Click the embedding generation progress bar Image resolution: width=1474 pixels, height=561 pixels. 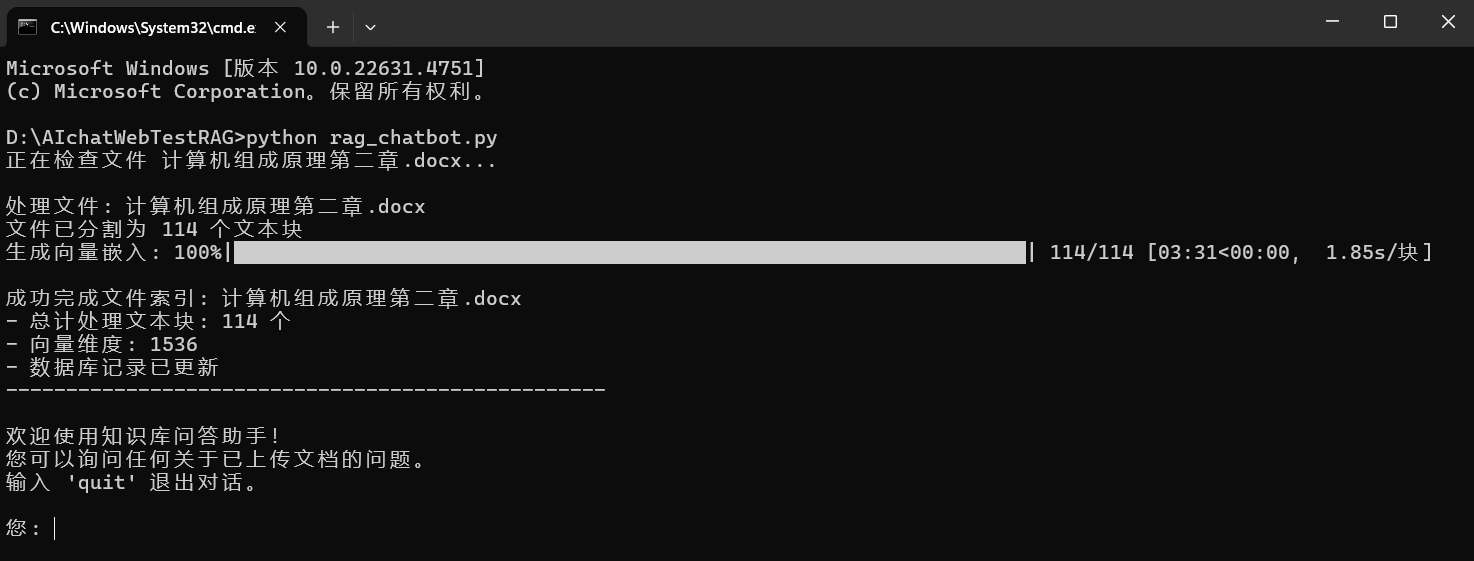(630, 252)
